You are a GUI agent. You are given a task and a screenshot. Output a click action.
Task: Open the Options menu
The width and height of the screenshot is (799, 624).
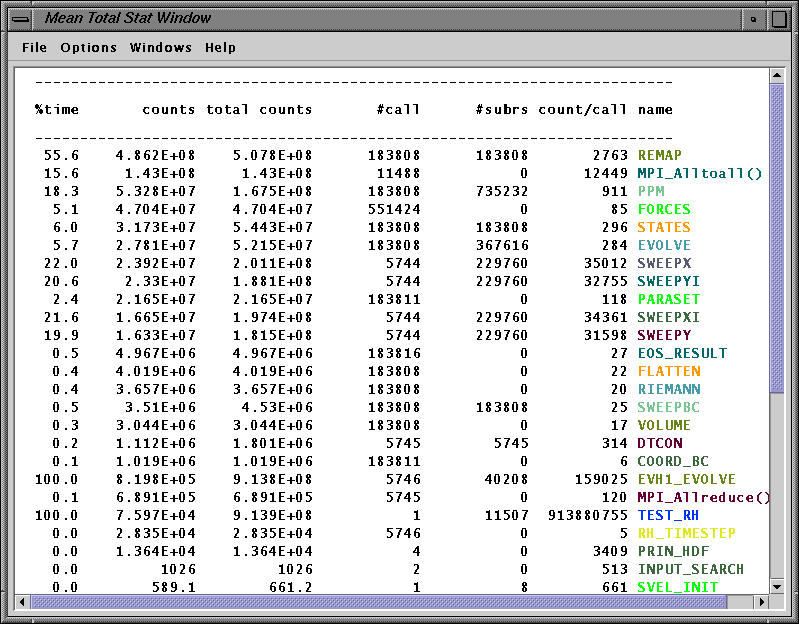pyautogui.click(x=89, y=48)
